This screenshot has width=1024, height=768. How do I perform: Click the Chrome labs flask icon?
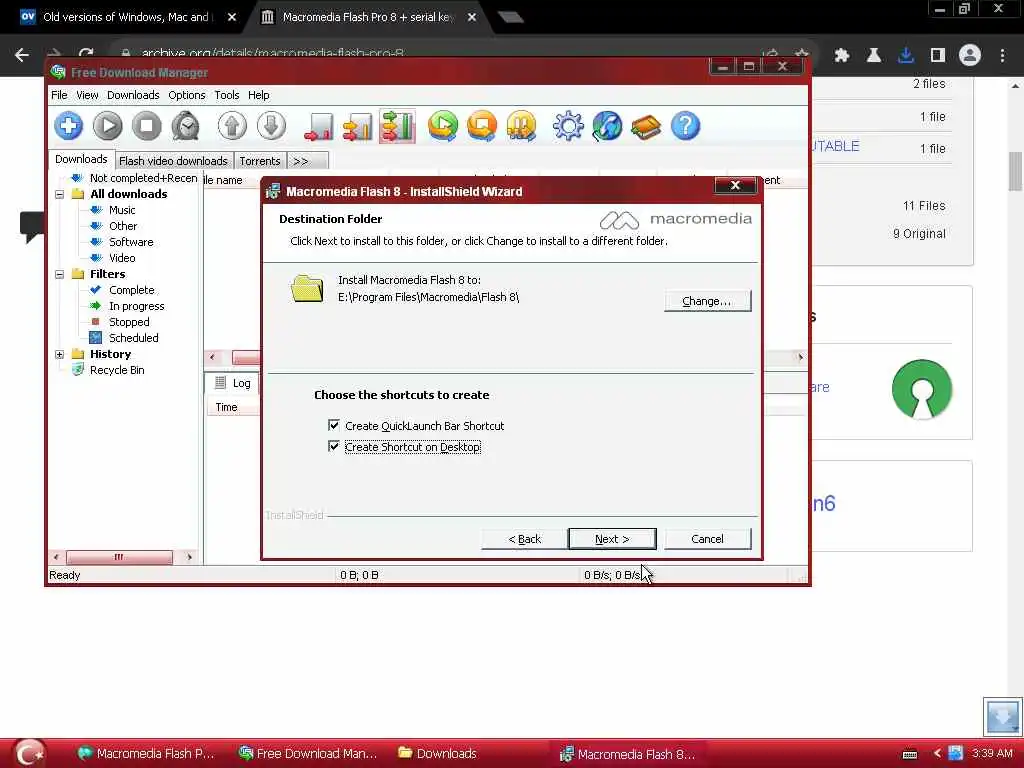point(874,56)
